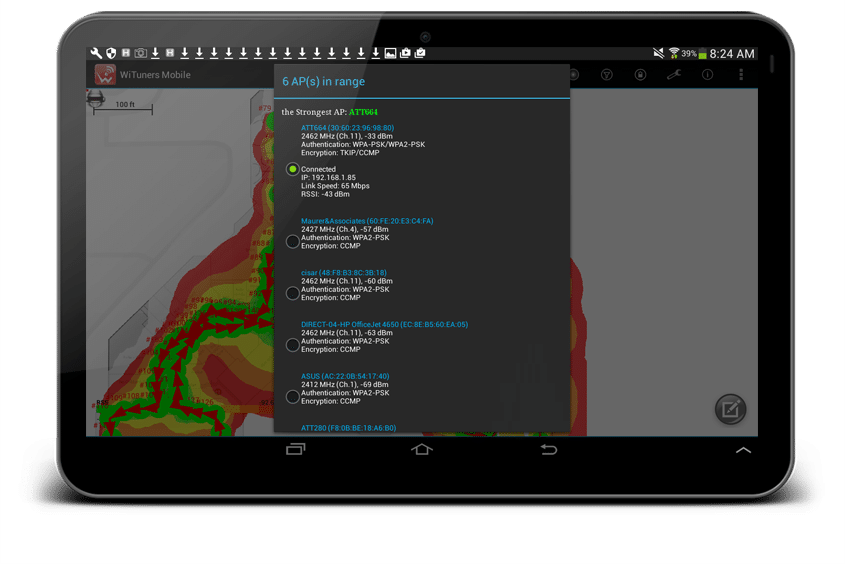Tap the Android recent apps button

tap(295, 449)
